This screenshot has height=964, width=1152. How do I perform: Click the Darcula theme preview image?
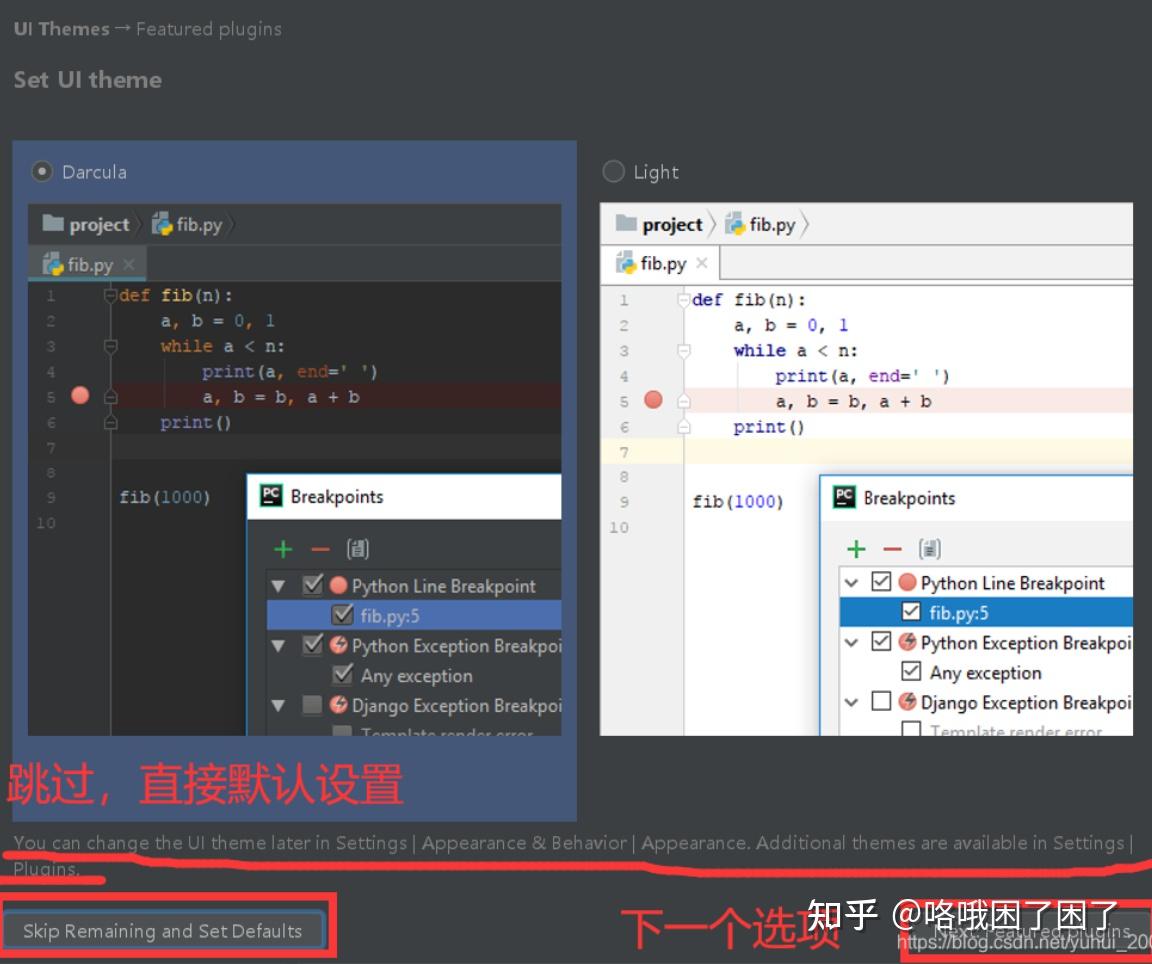click(295, 470)
